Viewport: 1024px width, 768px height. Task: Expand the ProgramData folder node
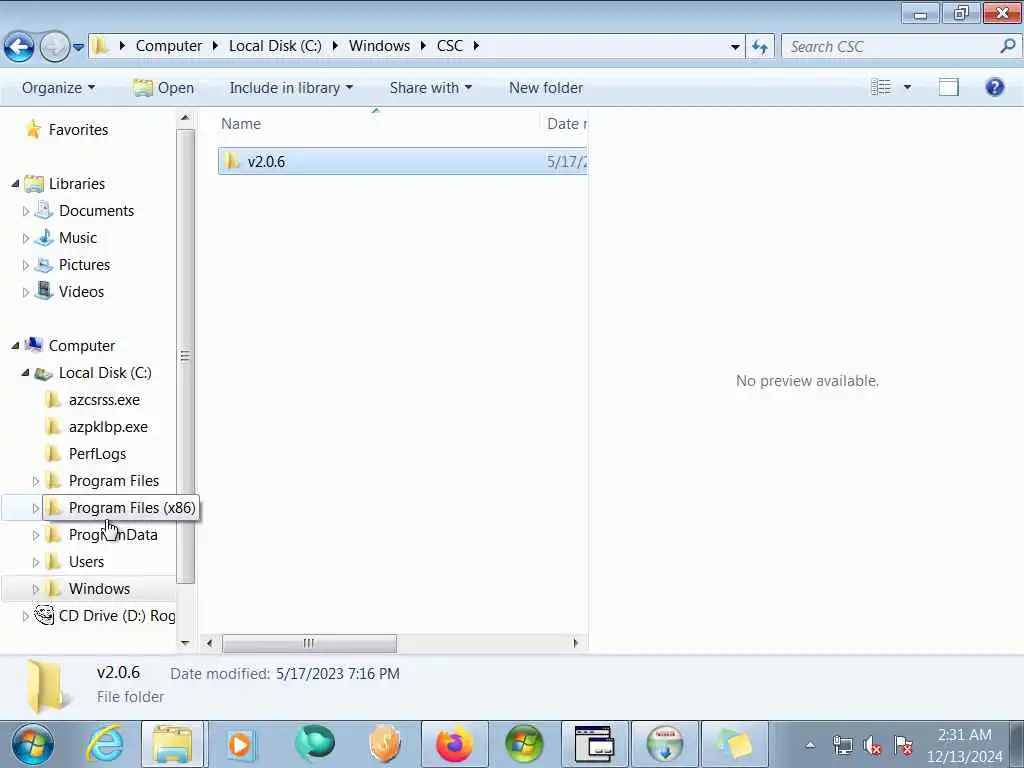click(x=36, y=536)
